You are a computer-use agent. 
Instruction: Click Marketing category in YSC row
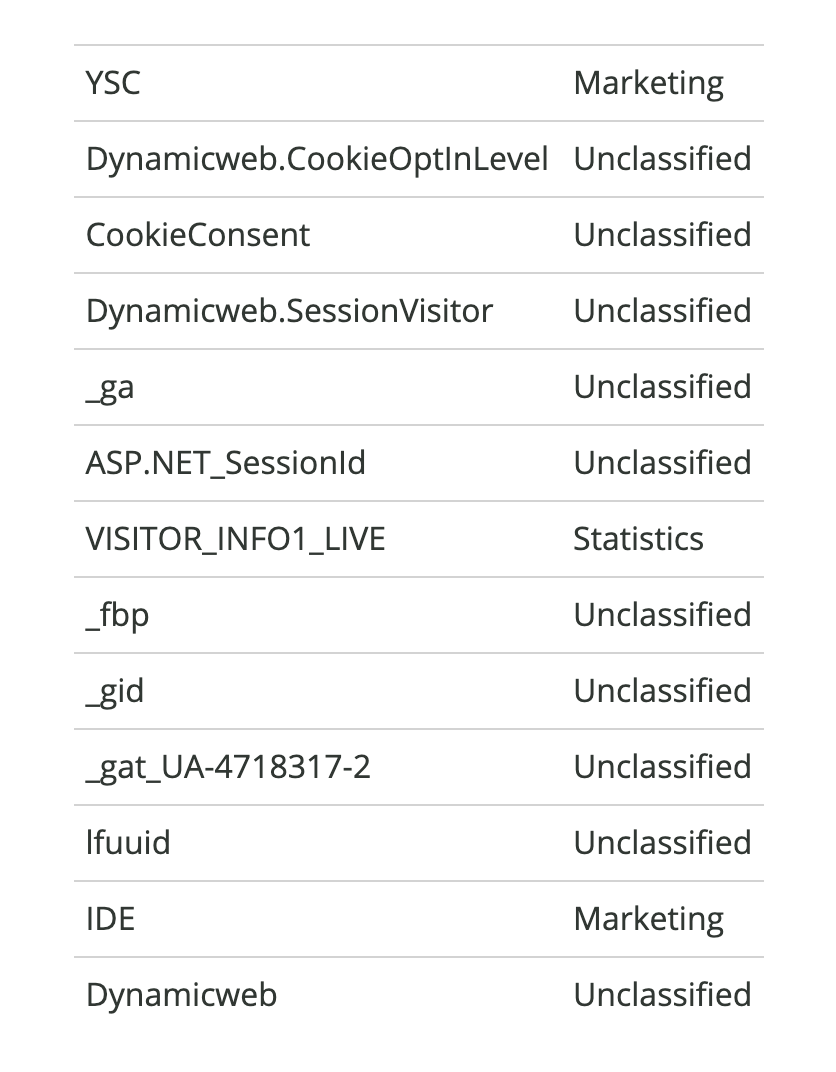[648, 84]
